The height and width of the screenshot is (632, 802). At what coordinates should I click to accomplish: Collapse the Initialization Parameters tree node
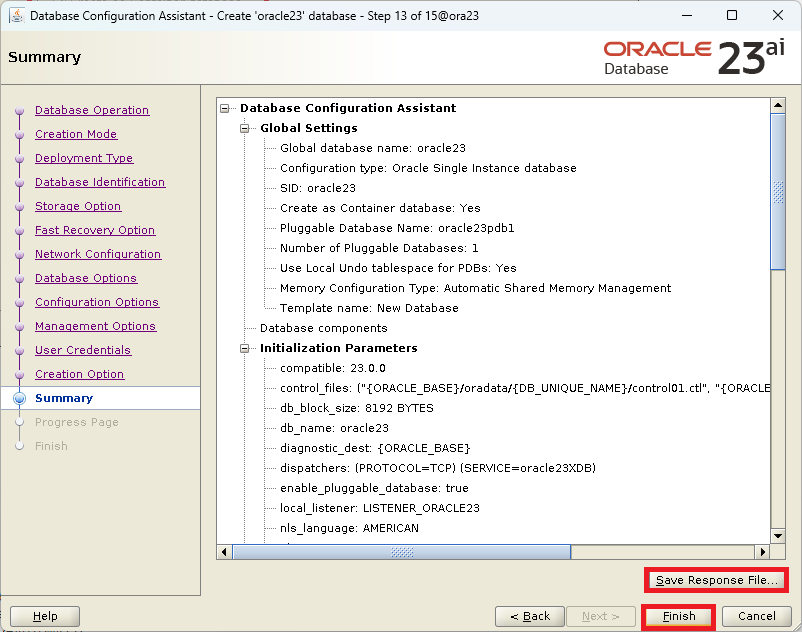tap(244, 348)
